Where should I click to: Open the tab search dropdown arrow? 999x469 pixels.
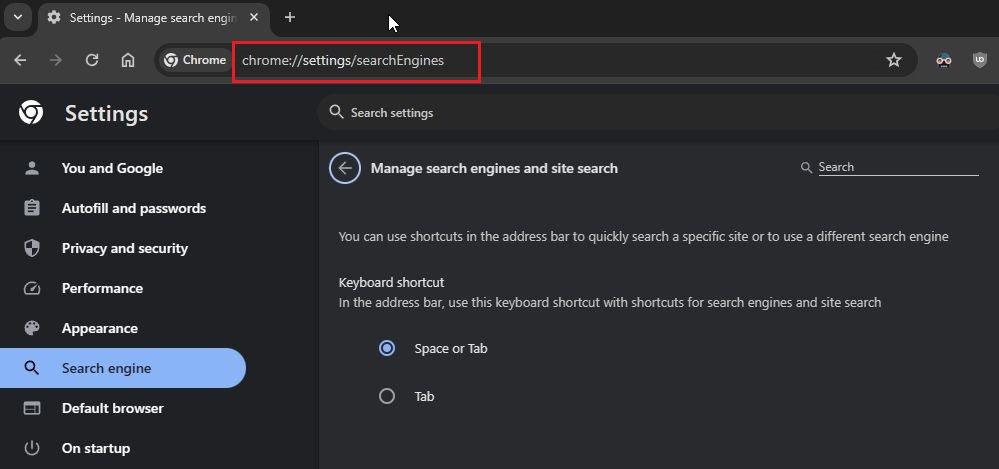point(18,17)
